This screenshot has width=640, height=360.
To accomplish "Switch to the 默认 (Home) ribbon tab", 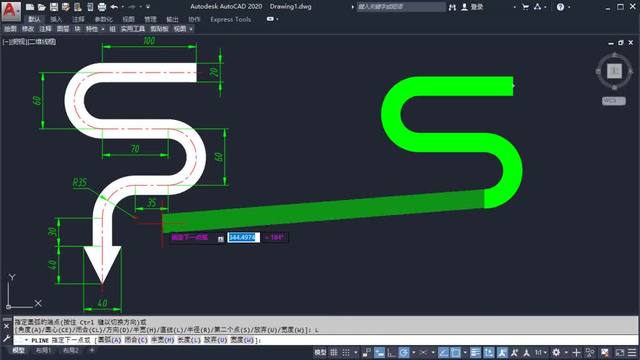I will tap(34, 19).
